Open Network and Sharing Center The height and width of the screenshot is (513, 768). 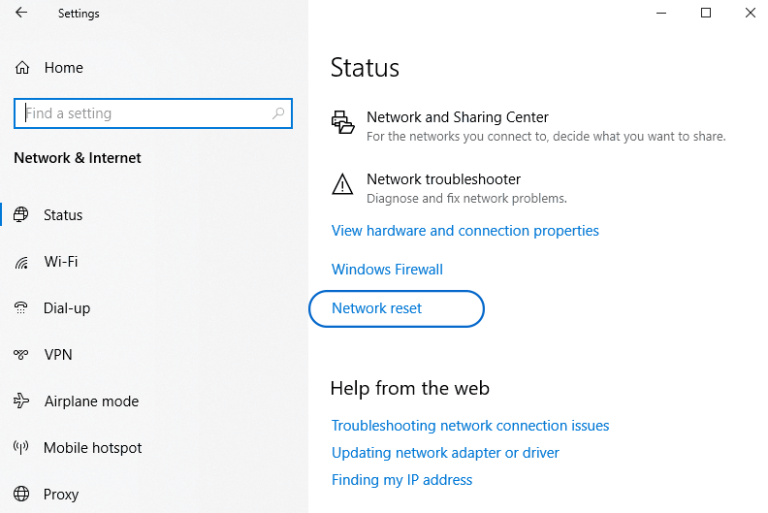coord(457,118)
